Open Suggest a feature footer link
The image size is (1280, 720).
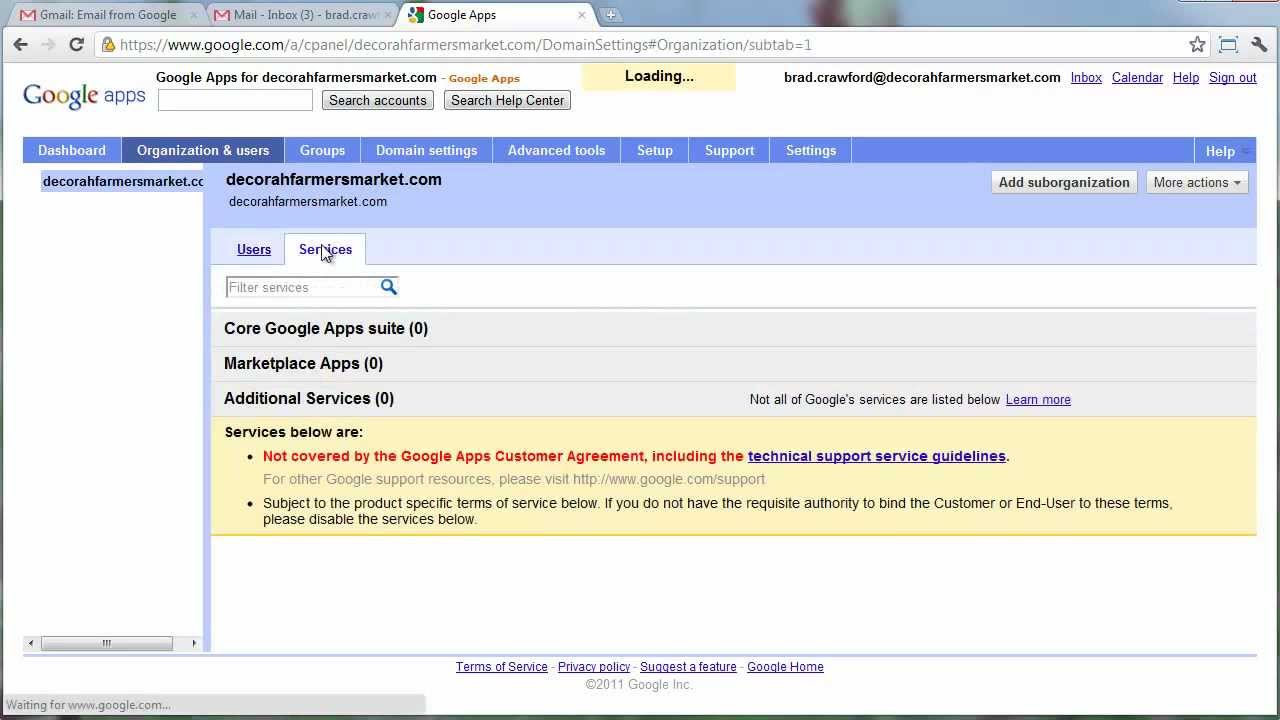click(x=688, y=667)
